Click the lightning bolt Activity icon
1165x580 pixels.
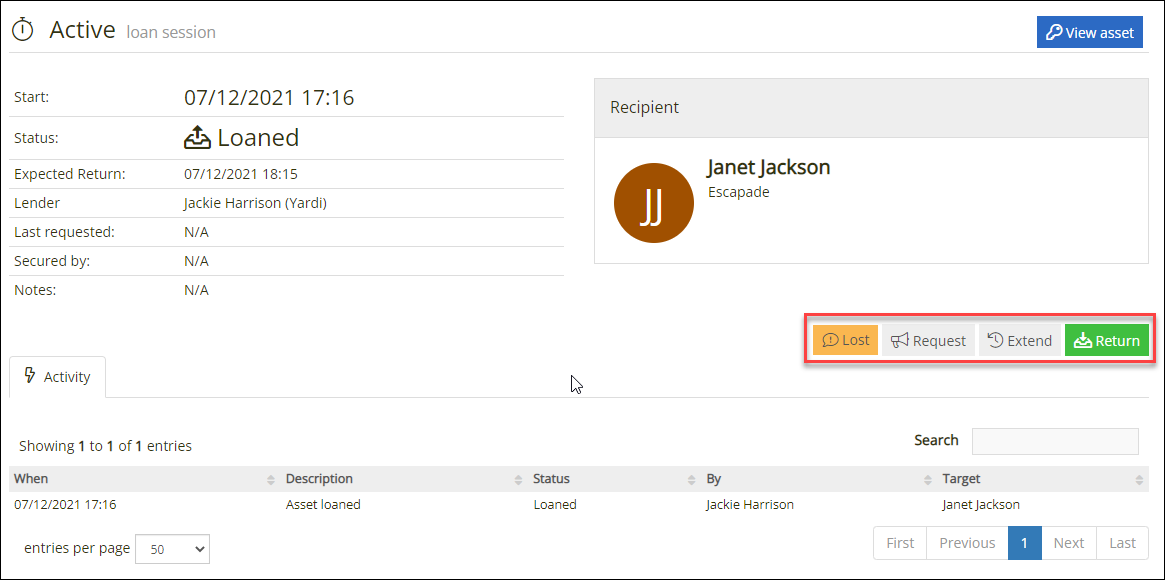[x=30, y=374]
